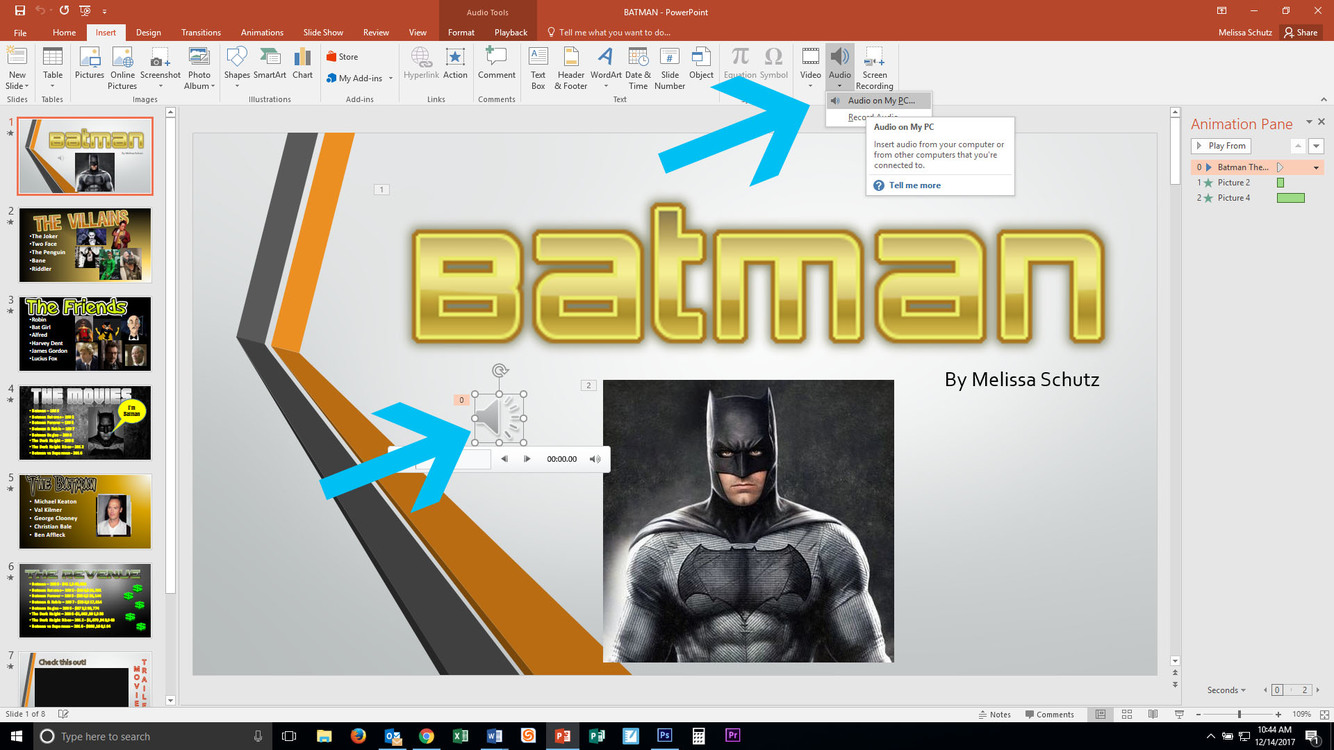Switch to the Home tab
Image resolution: width=1334 pixels, height=750 pixels.
[x=64, y=32]
